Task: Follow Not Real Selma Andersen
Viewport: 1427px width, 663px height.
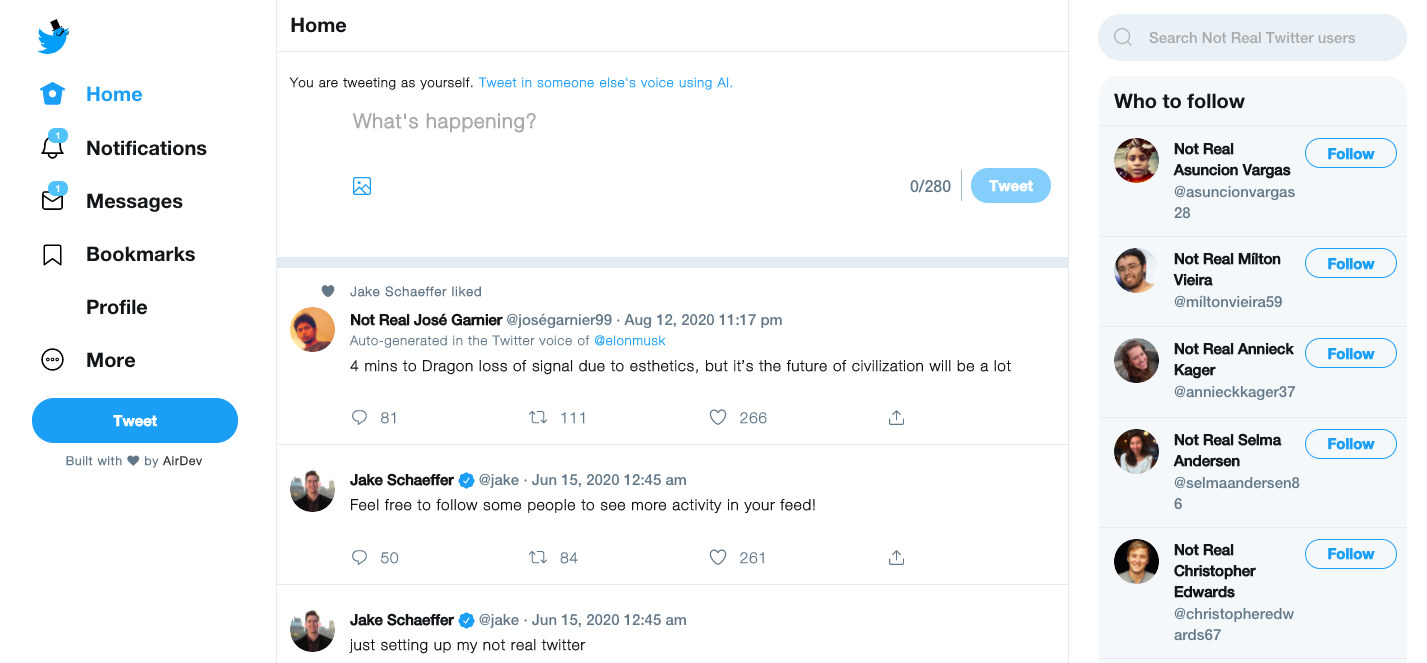Action: (x=1350, y=444)
